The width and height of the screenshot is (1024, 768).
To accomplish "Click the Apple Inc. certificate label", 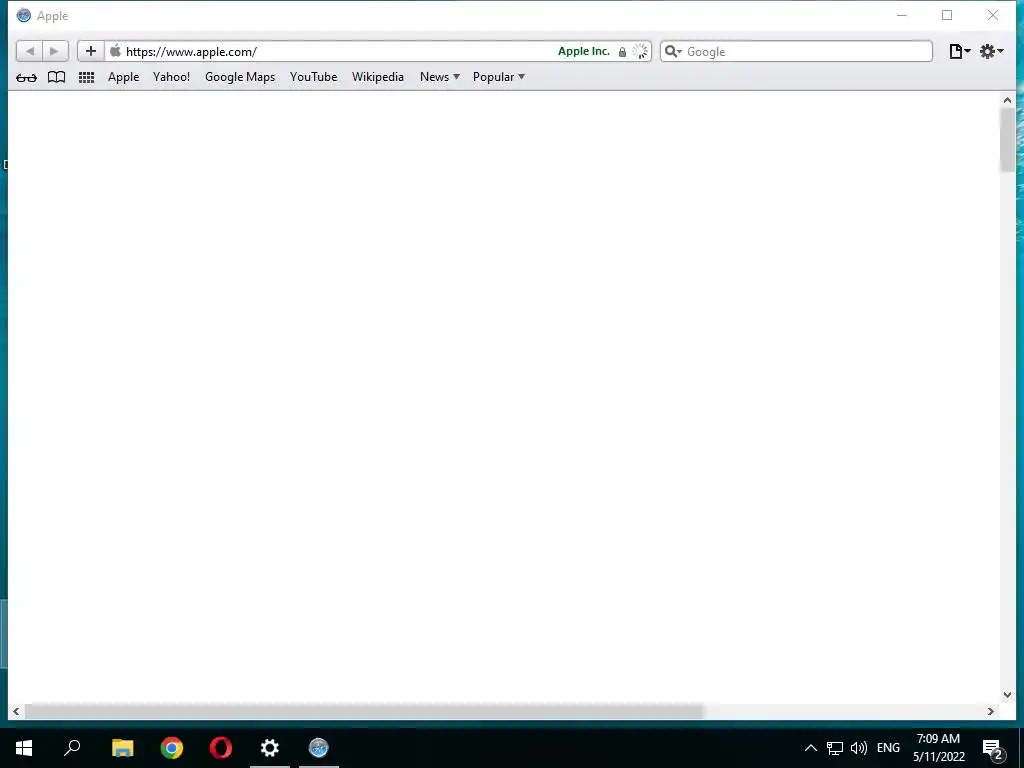I will click(584, 51).
